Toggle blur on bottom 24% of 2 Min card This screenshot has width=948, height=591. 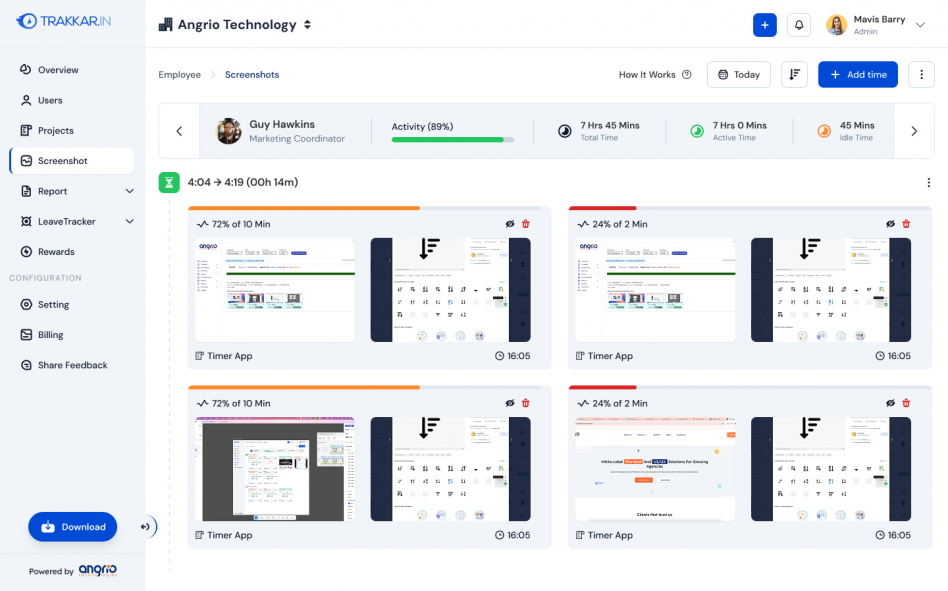point(891,403)
